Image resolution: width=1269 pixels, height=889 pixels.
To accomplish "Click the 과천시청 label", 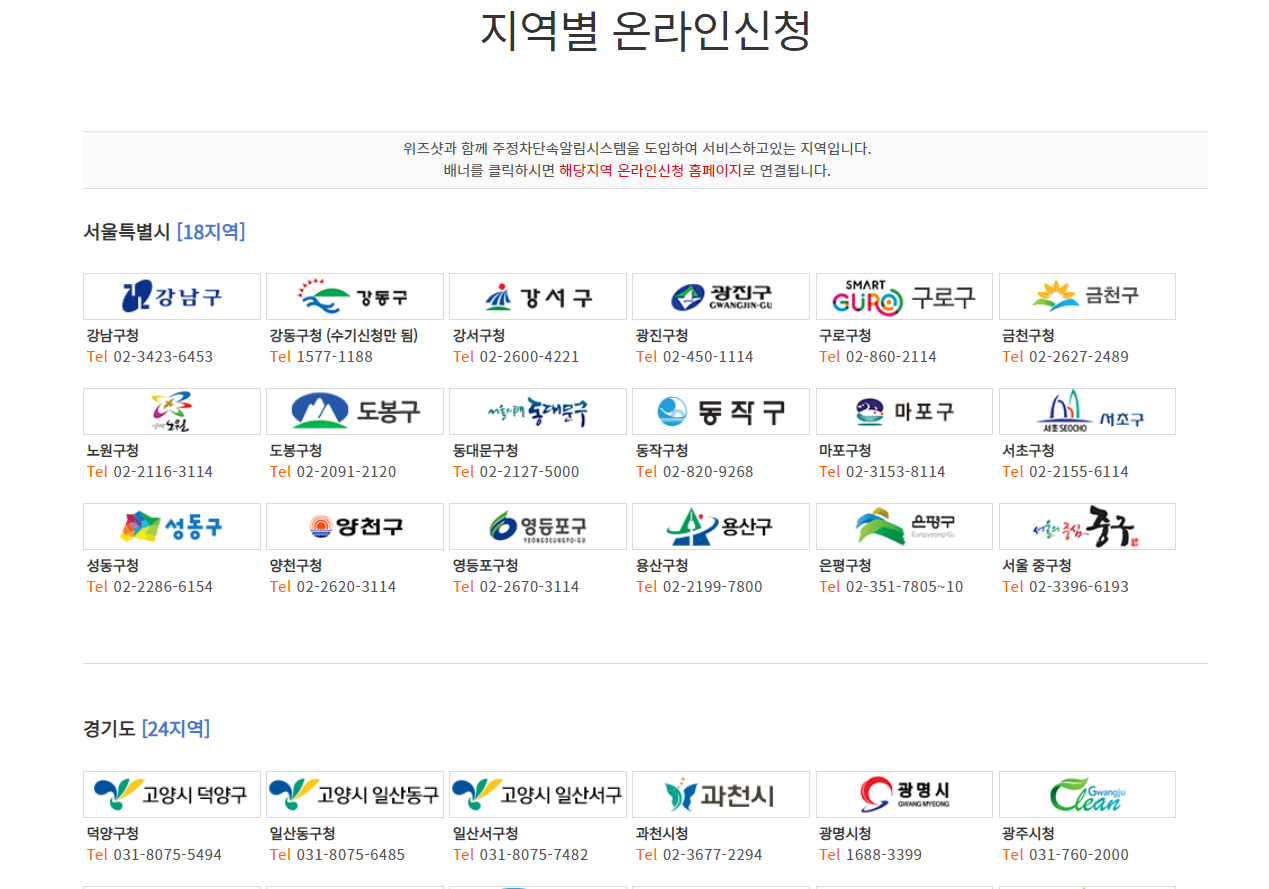I will click(662, 833).
